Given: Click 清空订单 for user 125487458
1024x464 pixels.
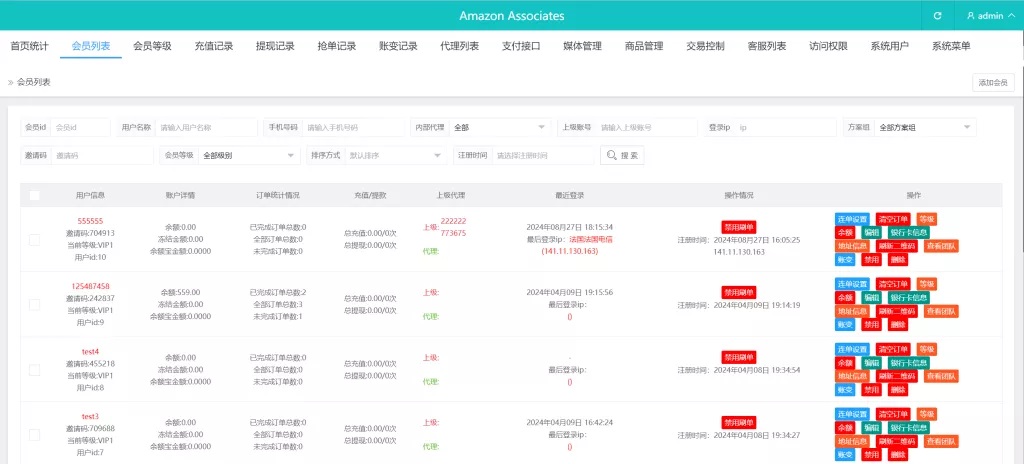Looking at the screenshot, I should tap(893, 284).
